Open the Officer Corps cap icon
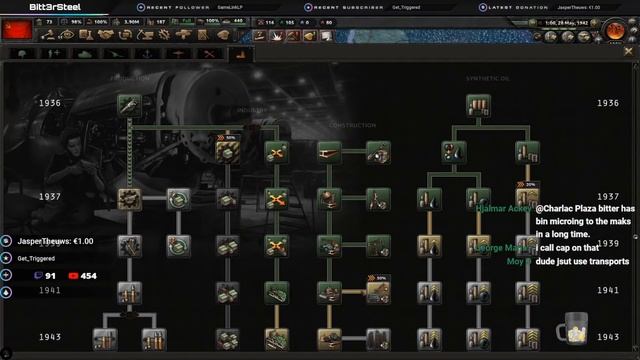 (223, 36)
